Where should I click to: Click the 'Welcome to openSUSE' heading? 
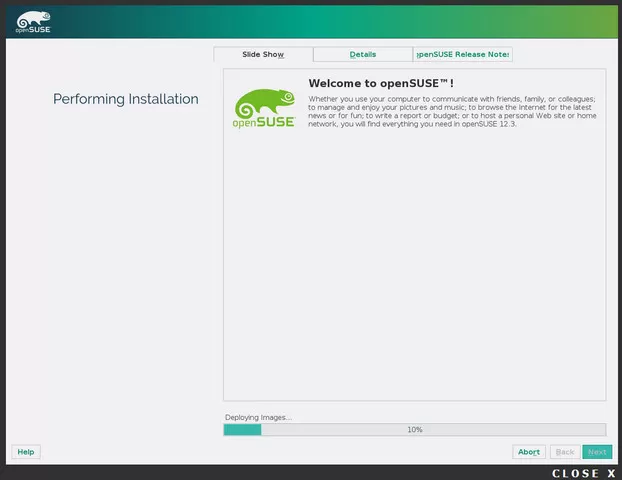pos(381,83)
